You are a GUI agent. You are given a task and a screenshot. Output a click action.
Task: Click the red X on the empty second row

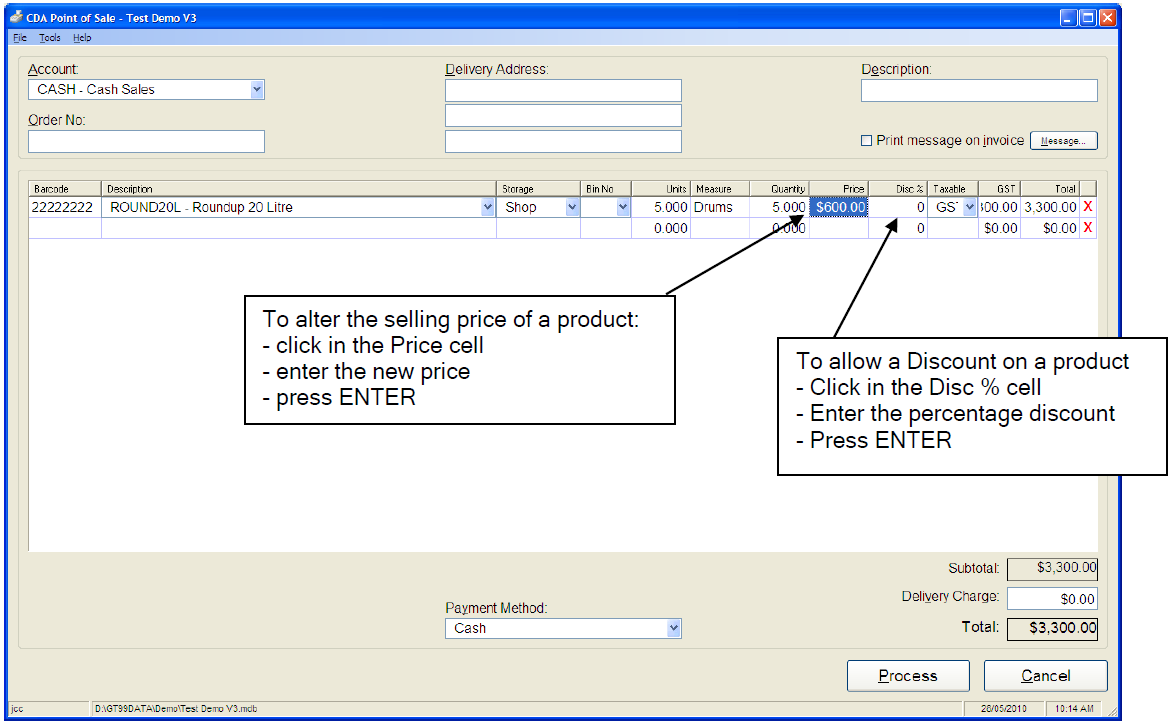pyautogui.click(x=1088, y=228)
